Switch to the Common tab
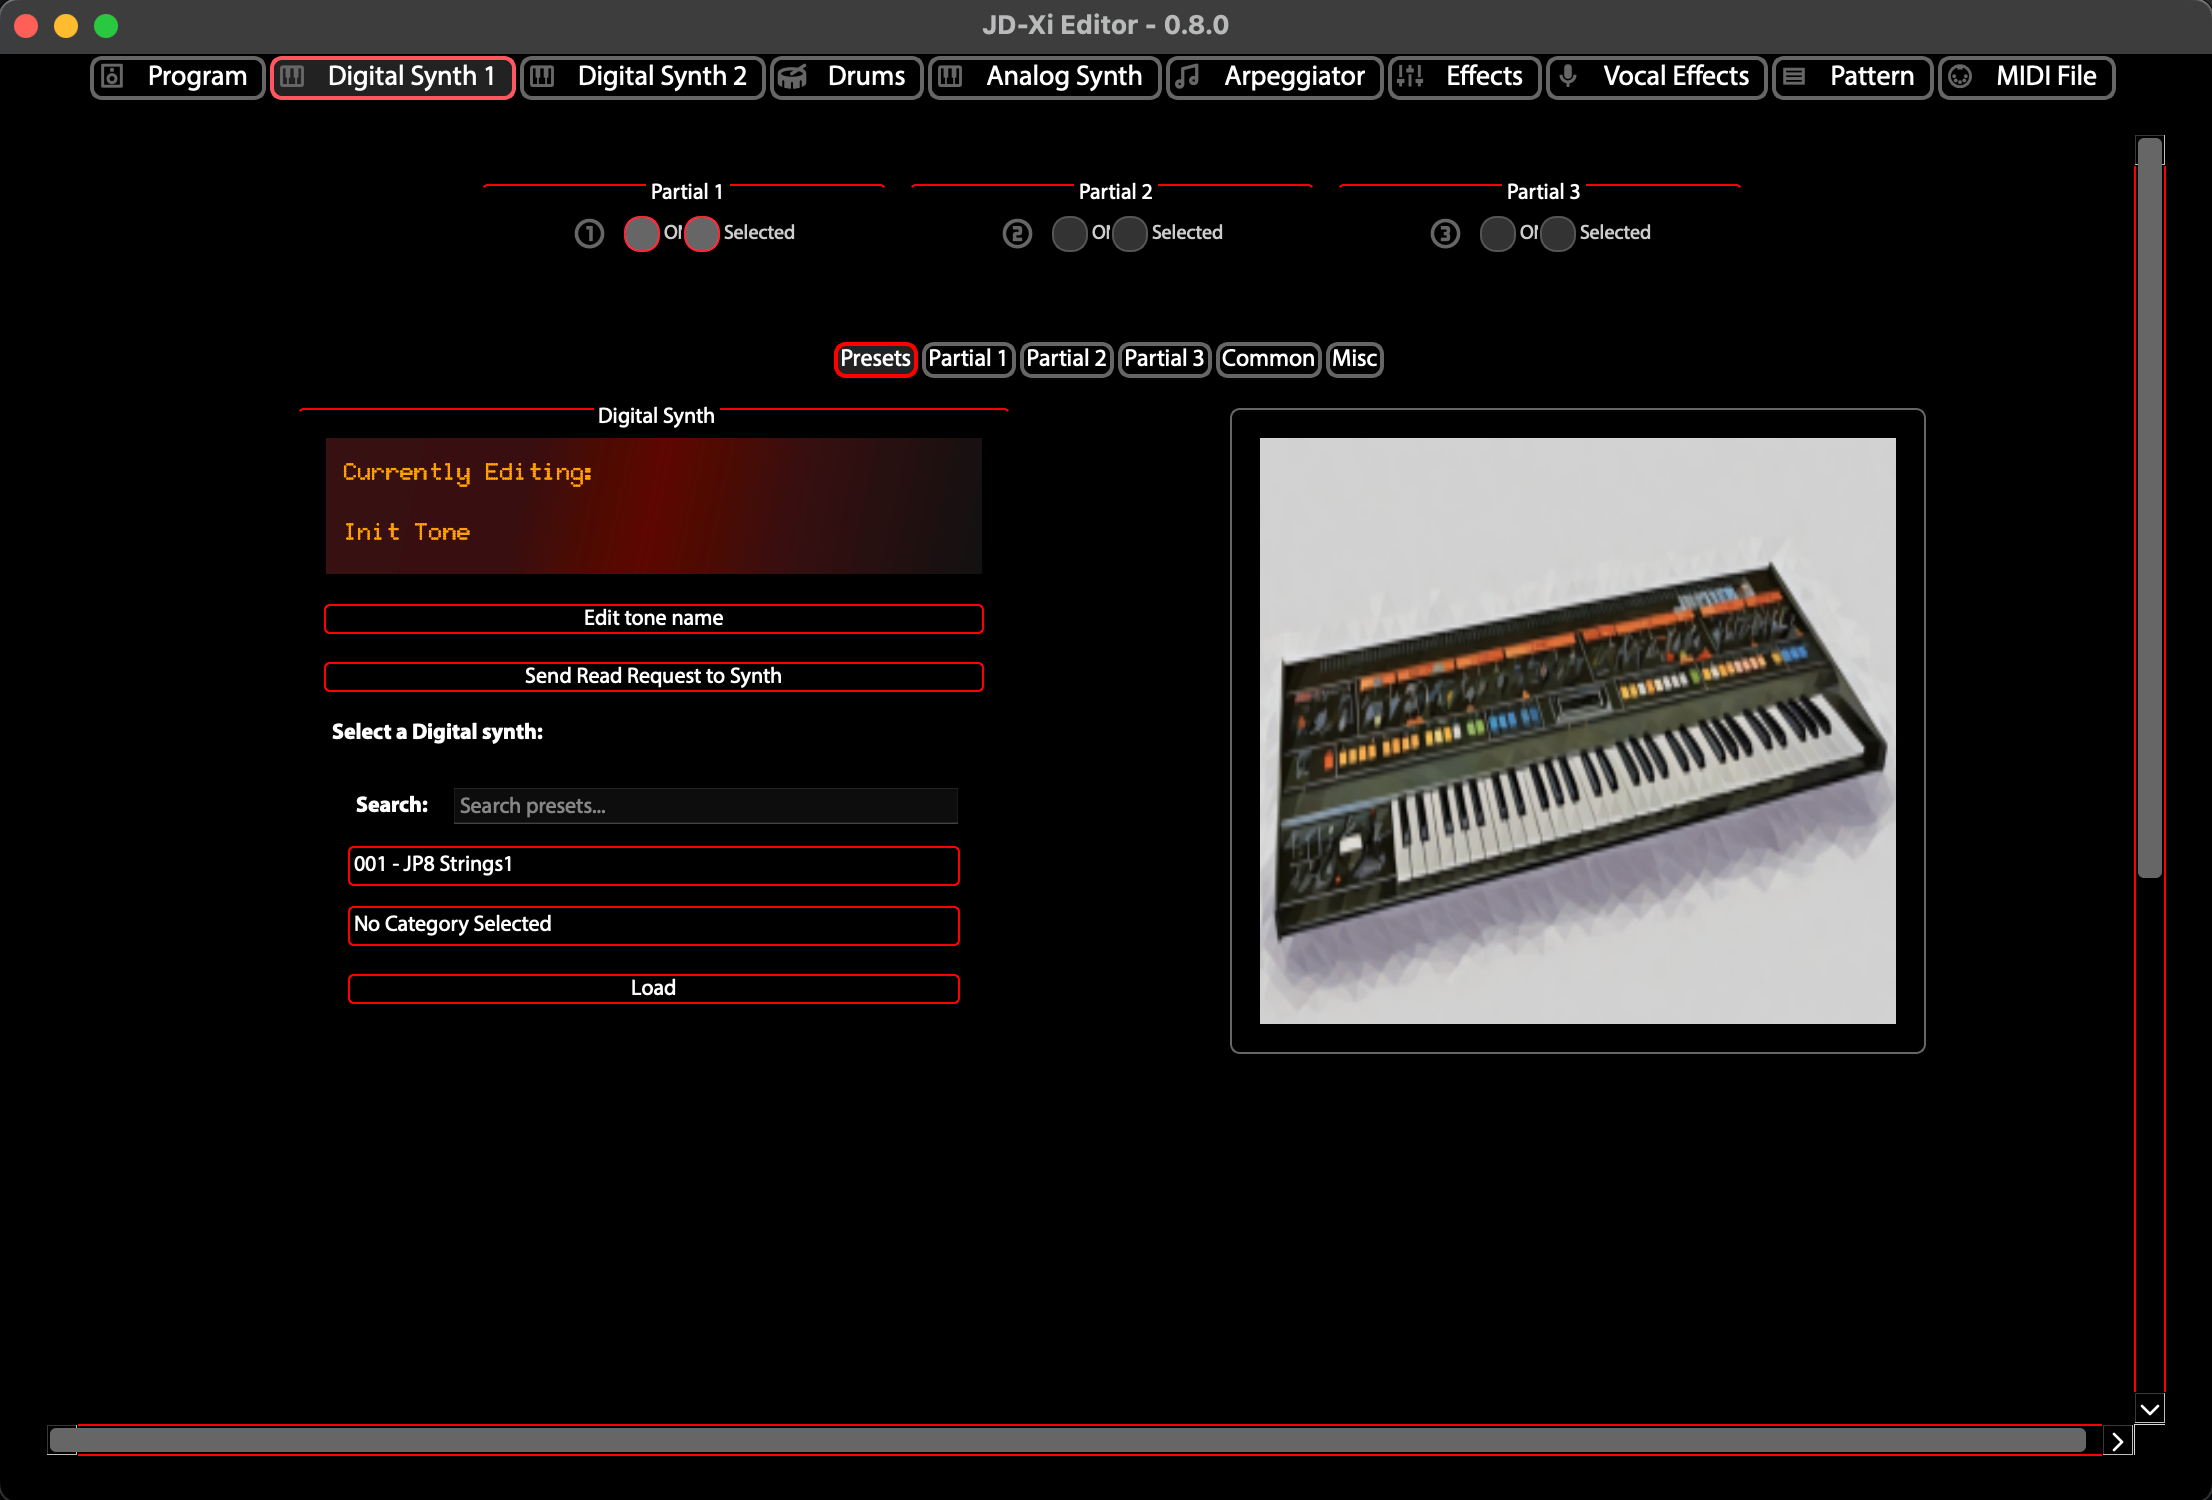This screenshot has width=2212, height=1500. pyautogui.click(x=1267, y=359)
